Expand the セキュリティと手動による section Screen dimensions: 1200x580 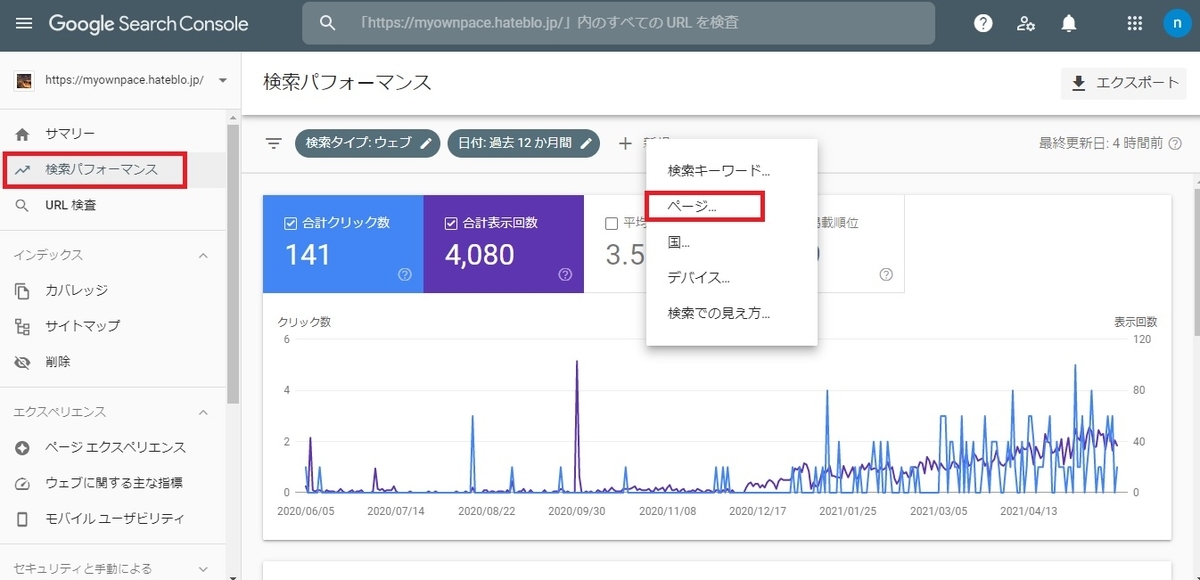[x=204, y=569]
